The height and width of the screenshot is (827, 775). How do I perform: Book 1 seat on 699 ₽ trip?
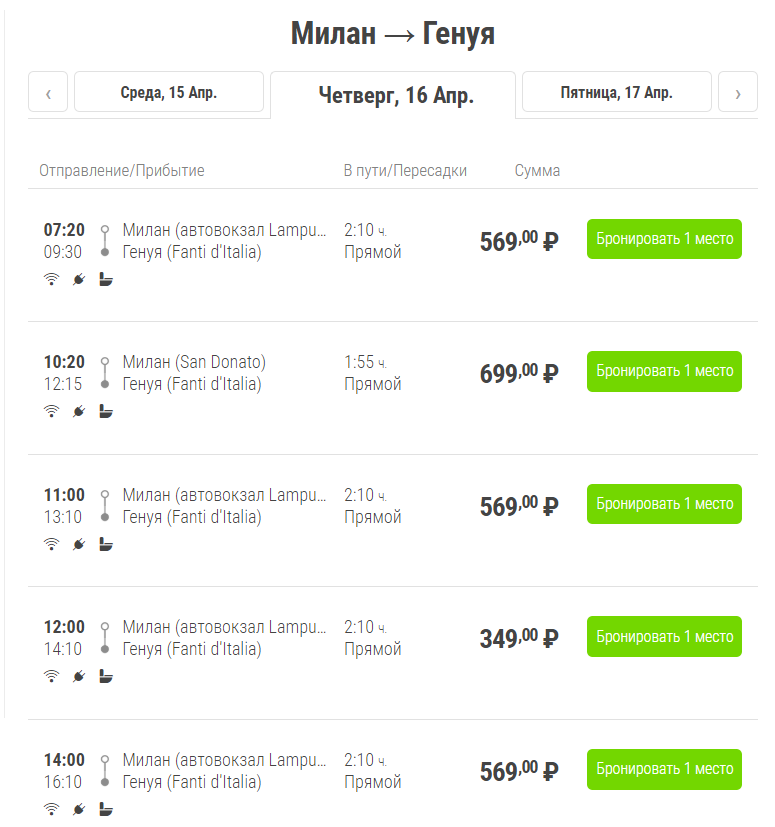664,371
